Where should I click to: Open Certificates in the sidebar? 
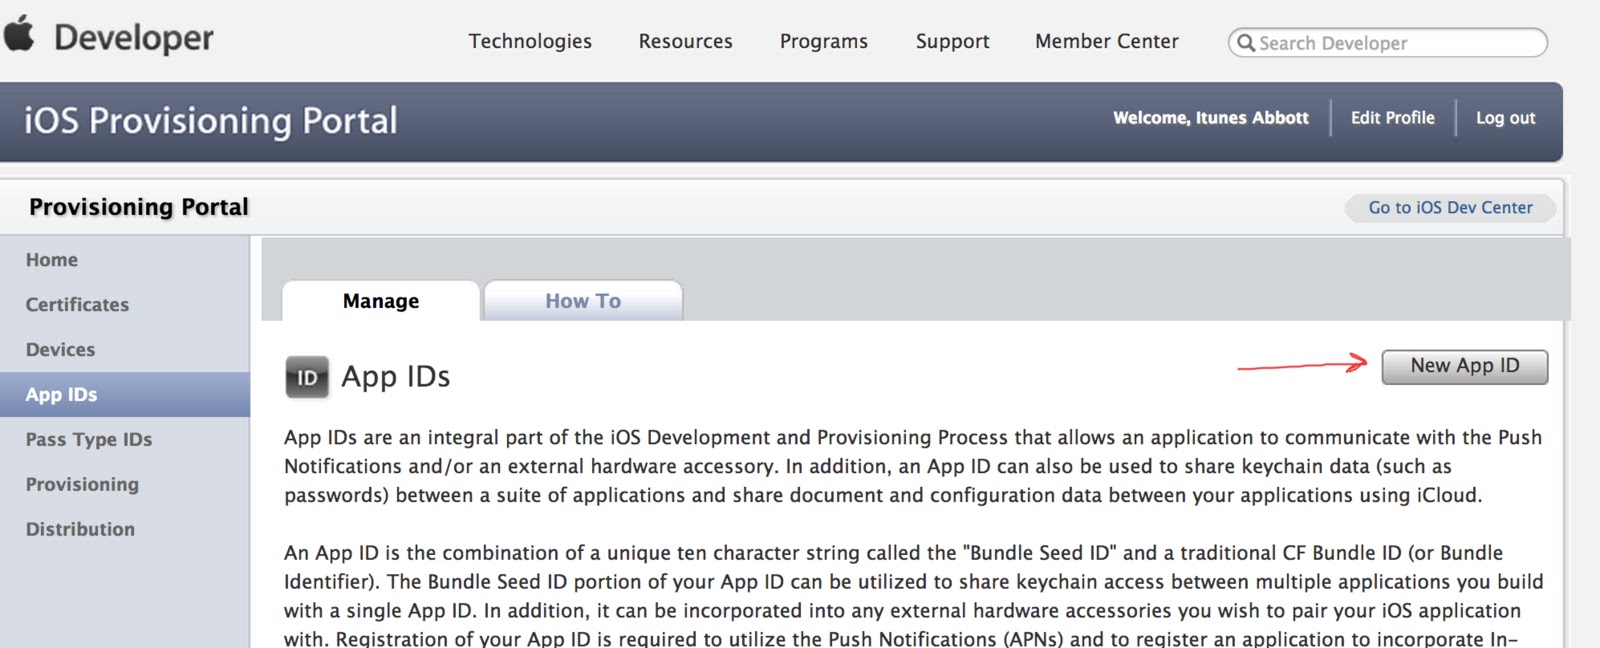pos(77,305)
